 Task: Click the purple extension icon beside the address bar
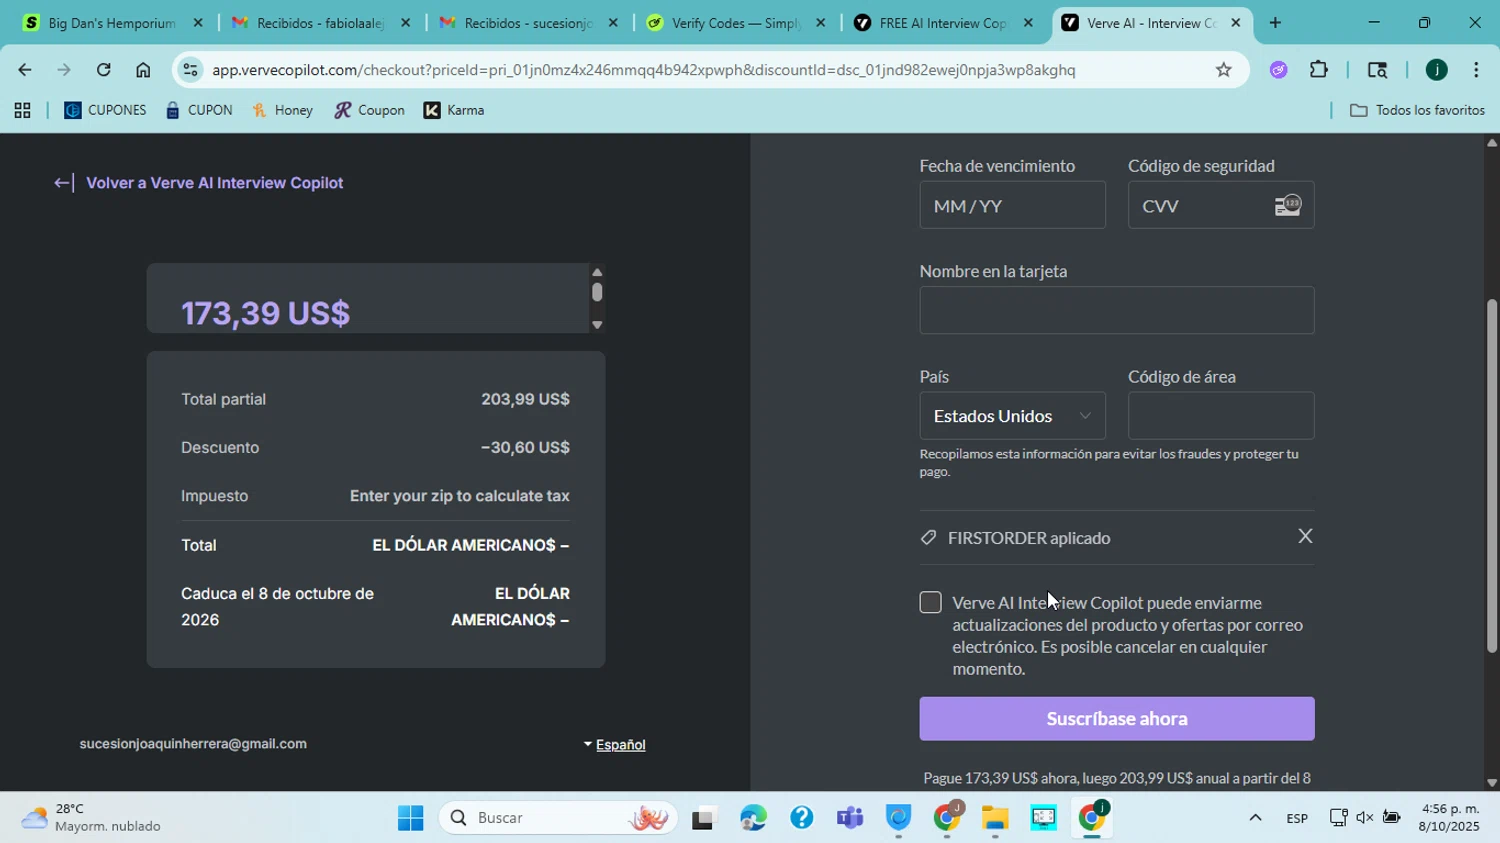coord(1278,70)
